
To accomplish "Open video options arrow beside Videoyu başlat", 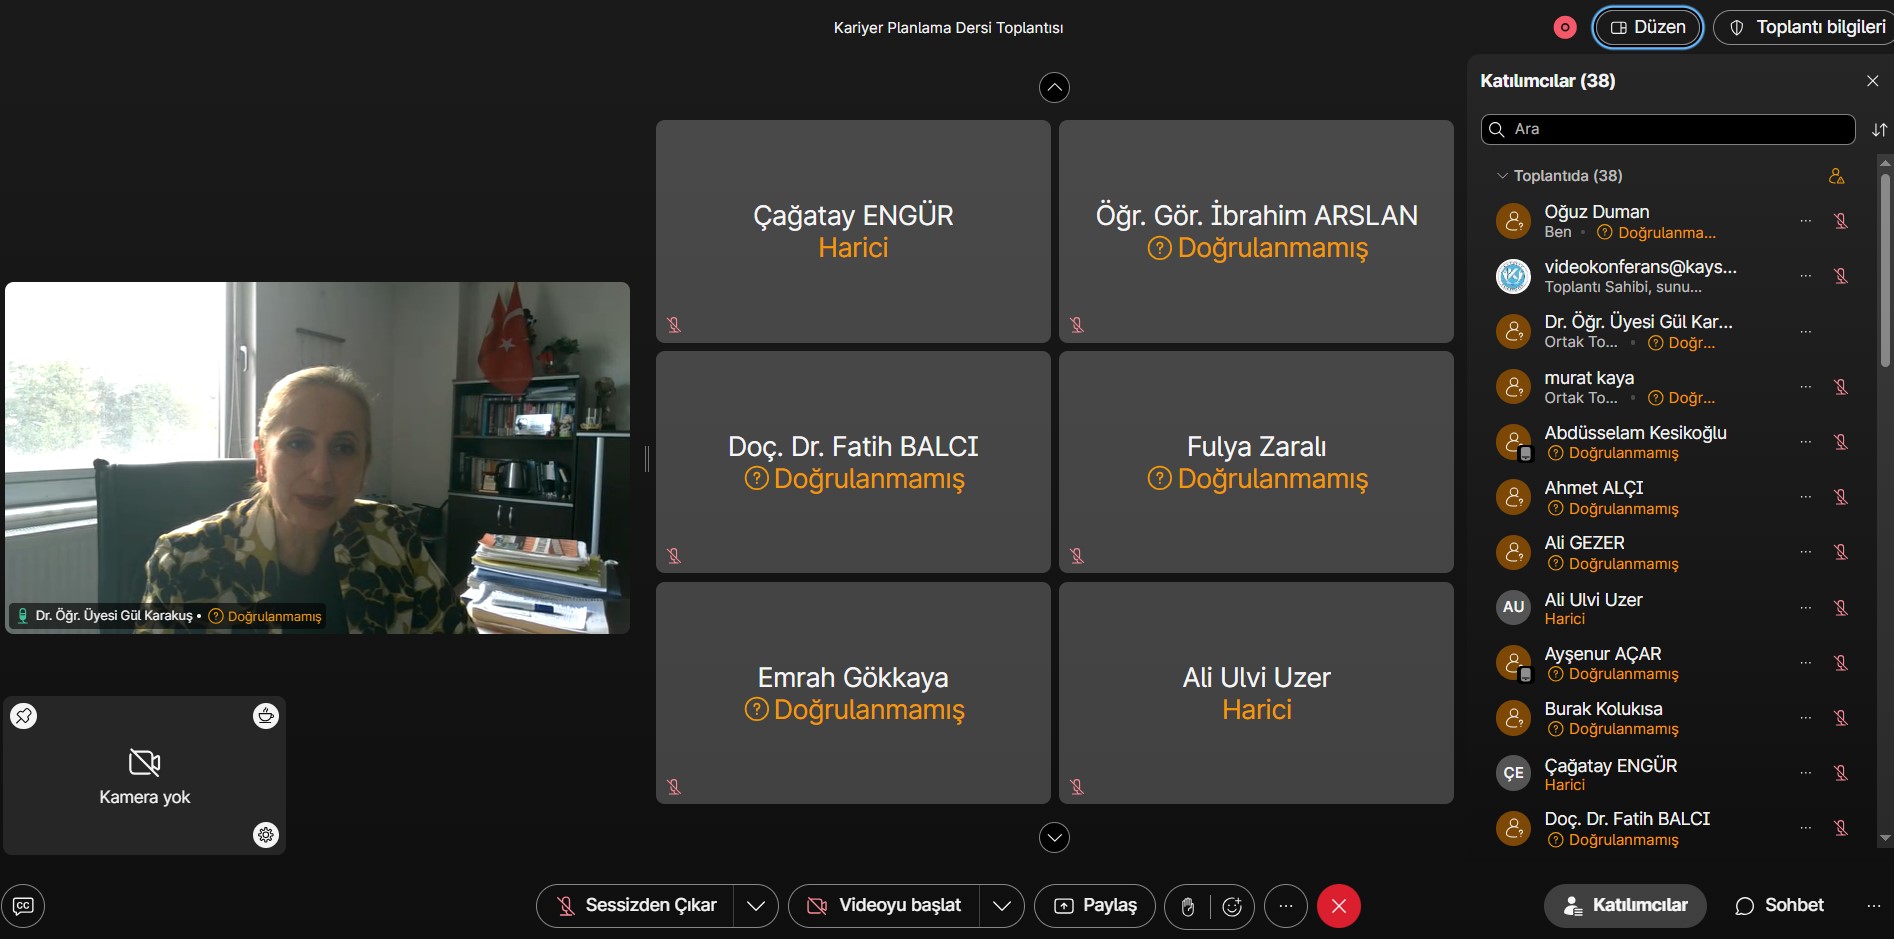I will pos(1001,906).
